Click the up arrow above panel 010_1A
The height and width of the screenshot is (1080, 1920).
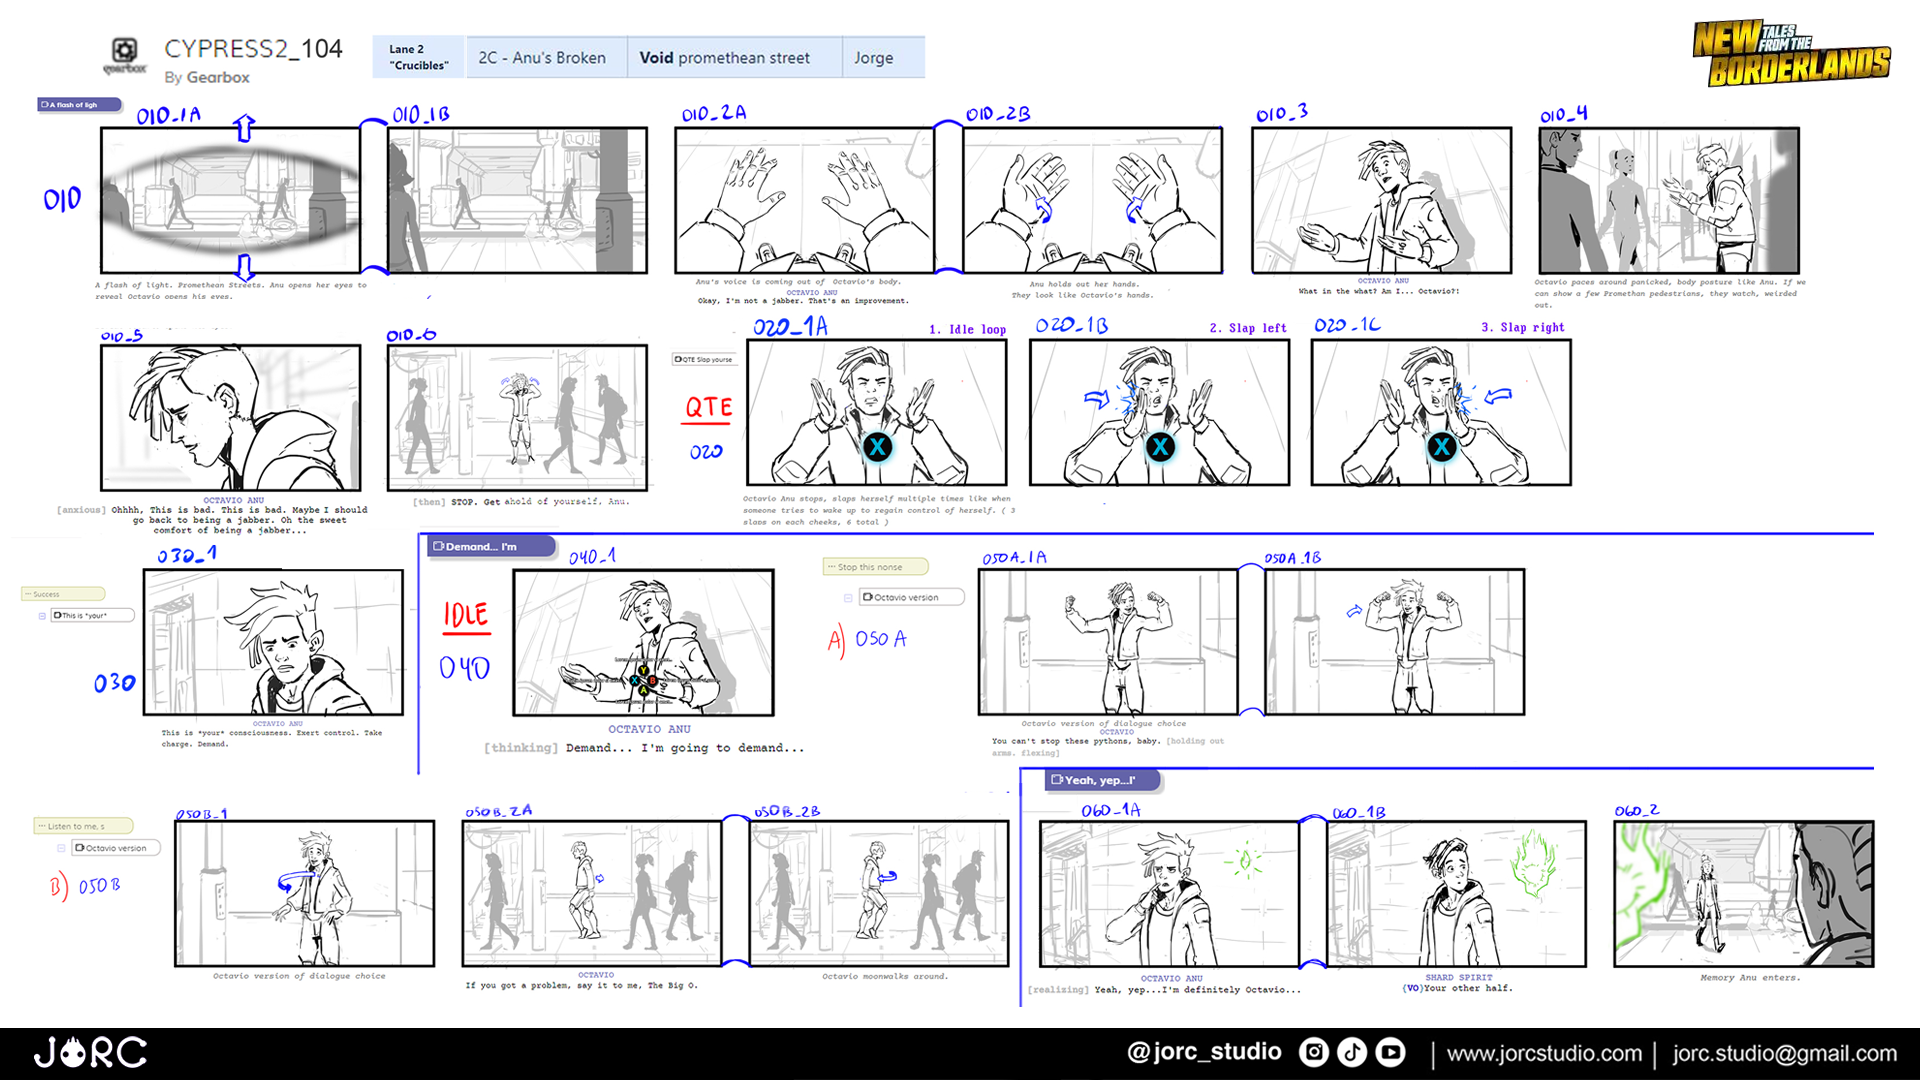[x=244, y=127]
